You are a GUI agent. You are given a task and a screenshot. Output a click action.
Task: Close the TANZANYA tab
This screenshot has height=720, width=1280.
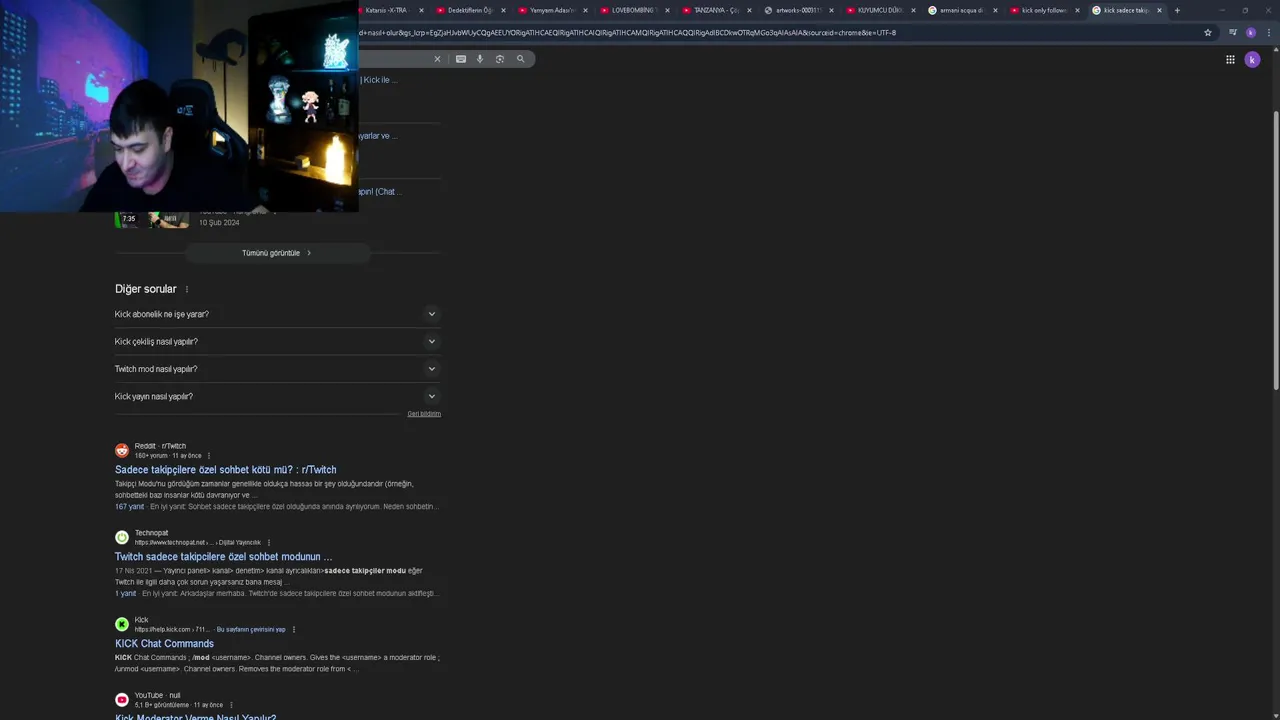(749, 10)
